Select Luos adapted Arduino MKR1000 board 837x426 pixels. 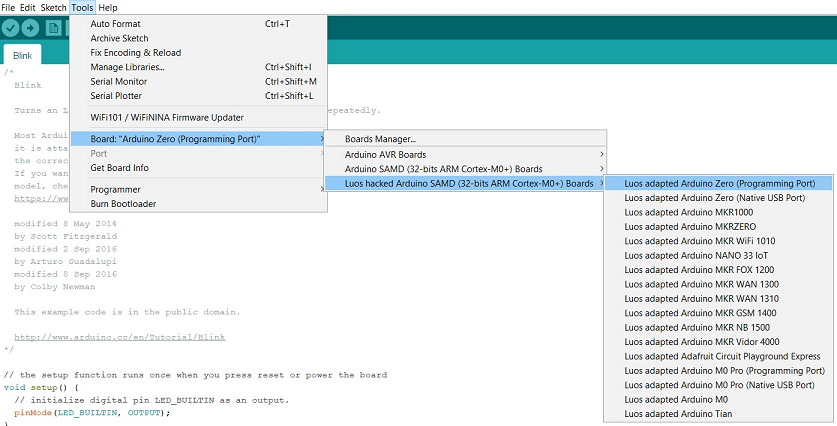[675, 212]
